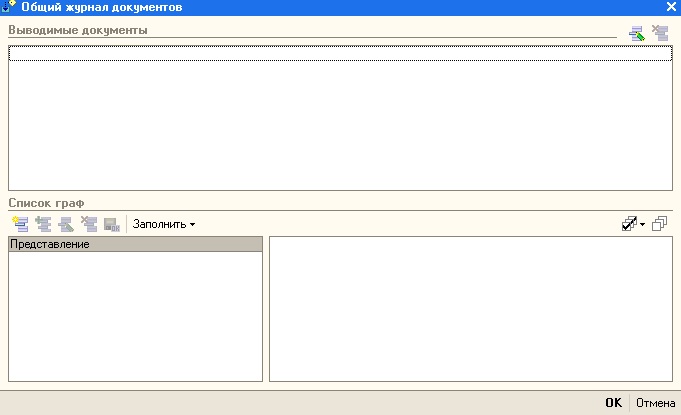Screen dimensions: 681x415
Task: Expand the arrow next to check-all icon
Action: pyautogui.click(x=641, y=225)
